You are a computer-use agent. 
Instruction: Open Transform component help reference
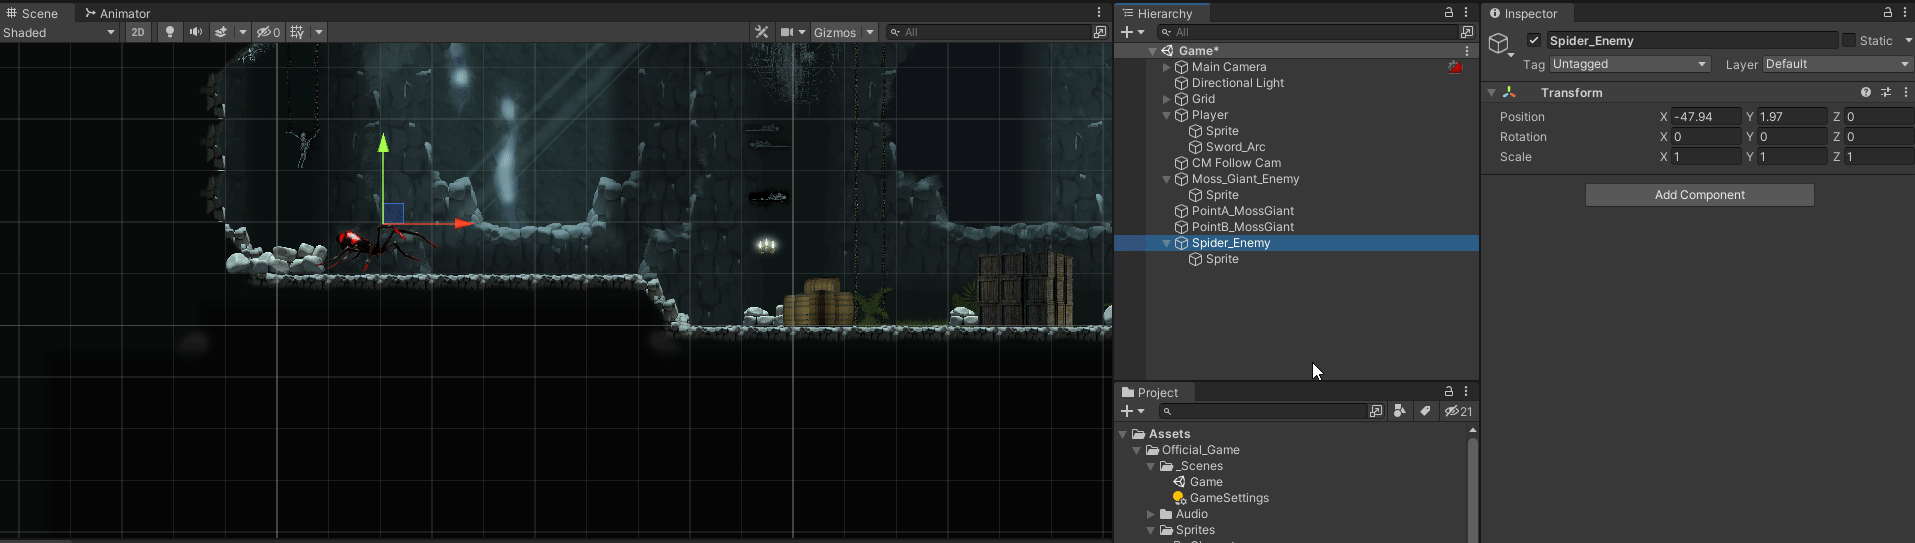[1865, 92]
